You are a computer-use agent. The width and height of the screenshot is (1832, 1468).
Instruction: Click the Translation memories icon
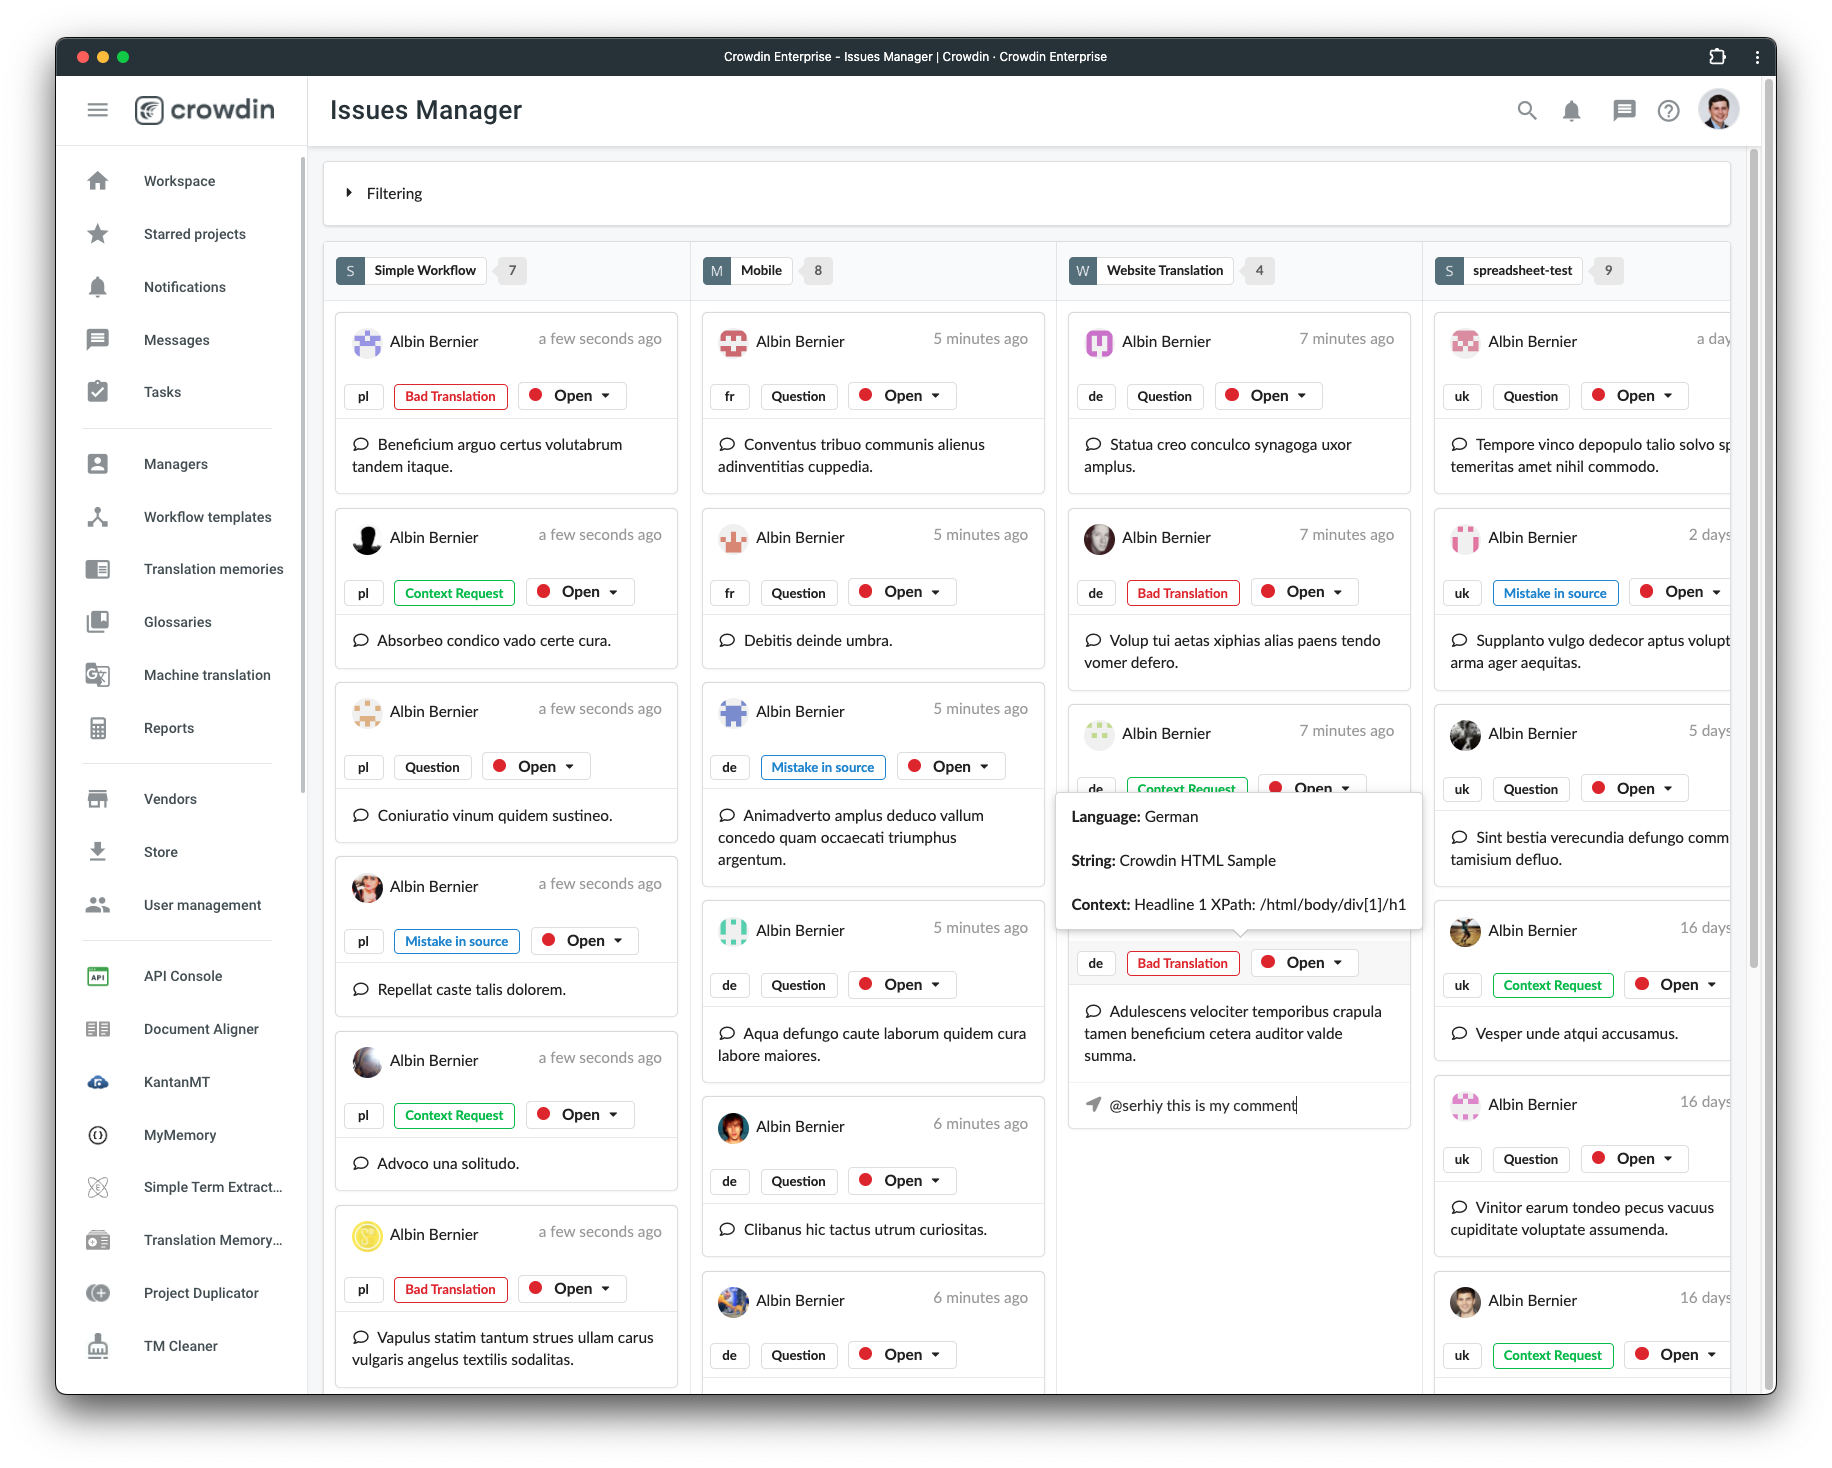click(98, 569)
